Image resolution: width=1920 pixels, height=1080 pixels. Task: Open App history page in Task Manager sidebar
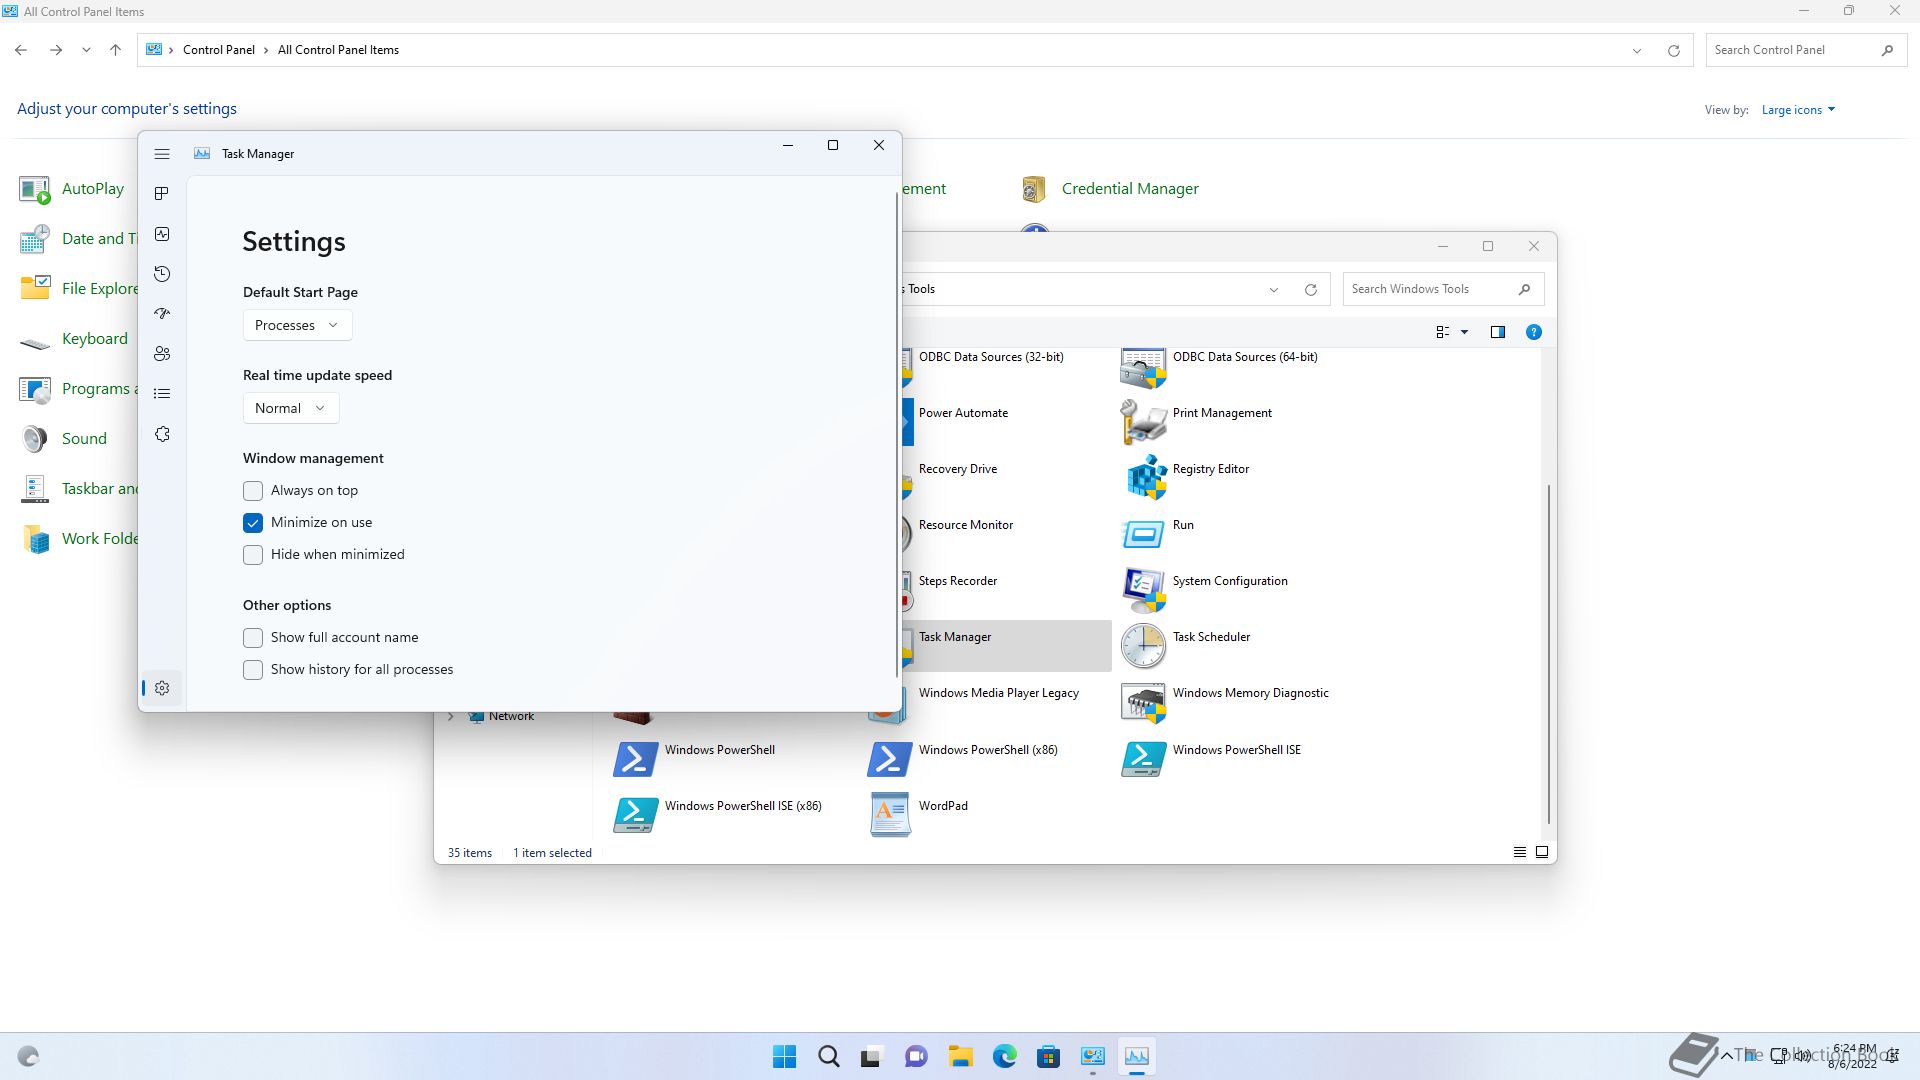[162, 274]
